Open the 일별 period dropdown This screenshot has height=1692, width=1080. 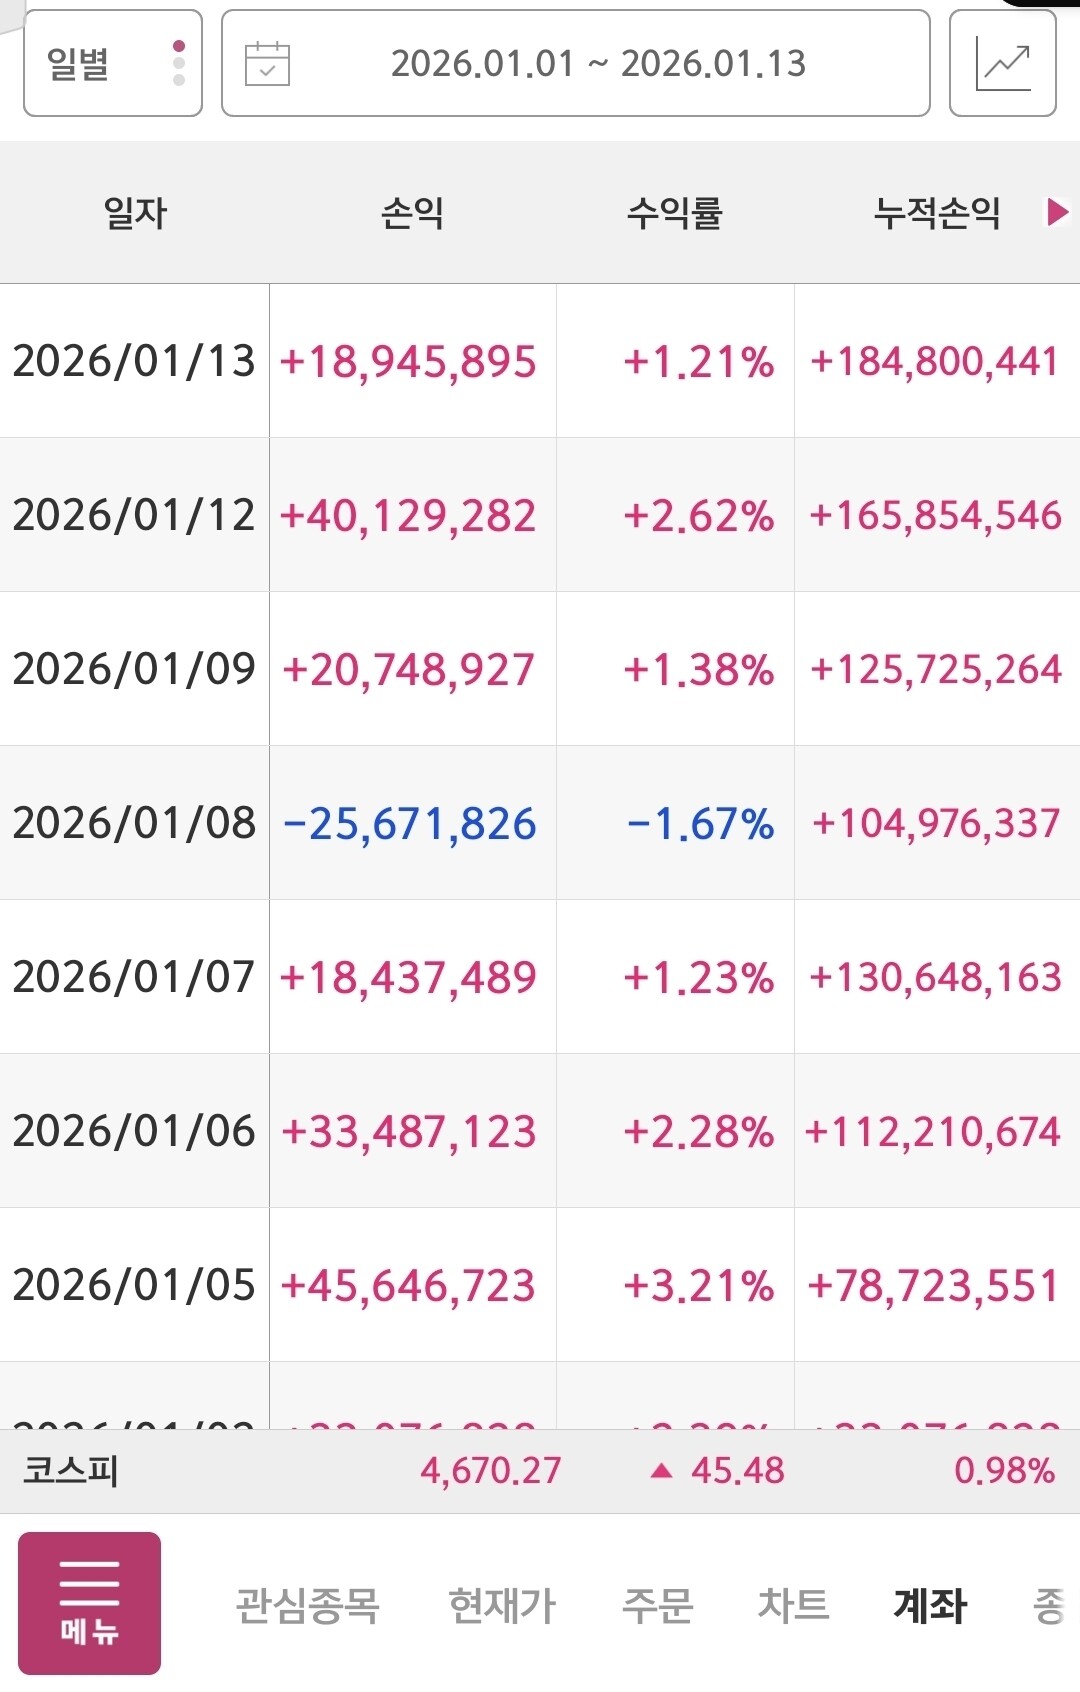pyautogui.click(x=113, y=64)
